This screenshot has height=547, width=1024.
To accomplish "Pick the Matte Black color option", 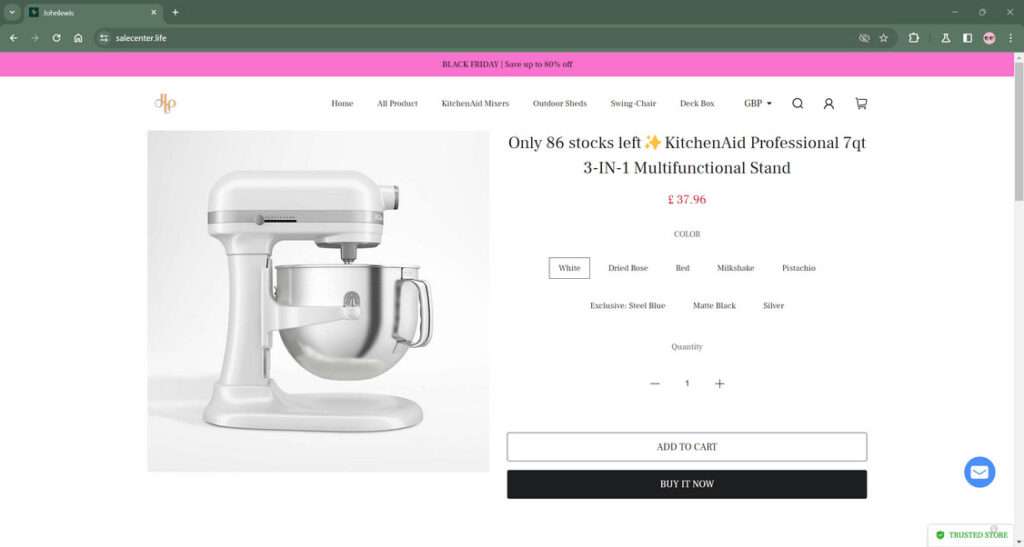I will (x=714, y=305).
